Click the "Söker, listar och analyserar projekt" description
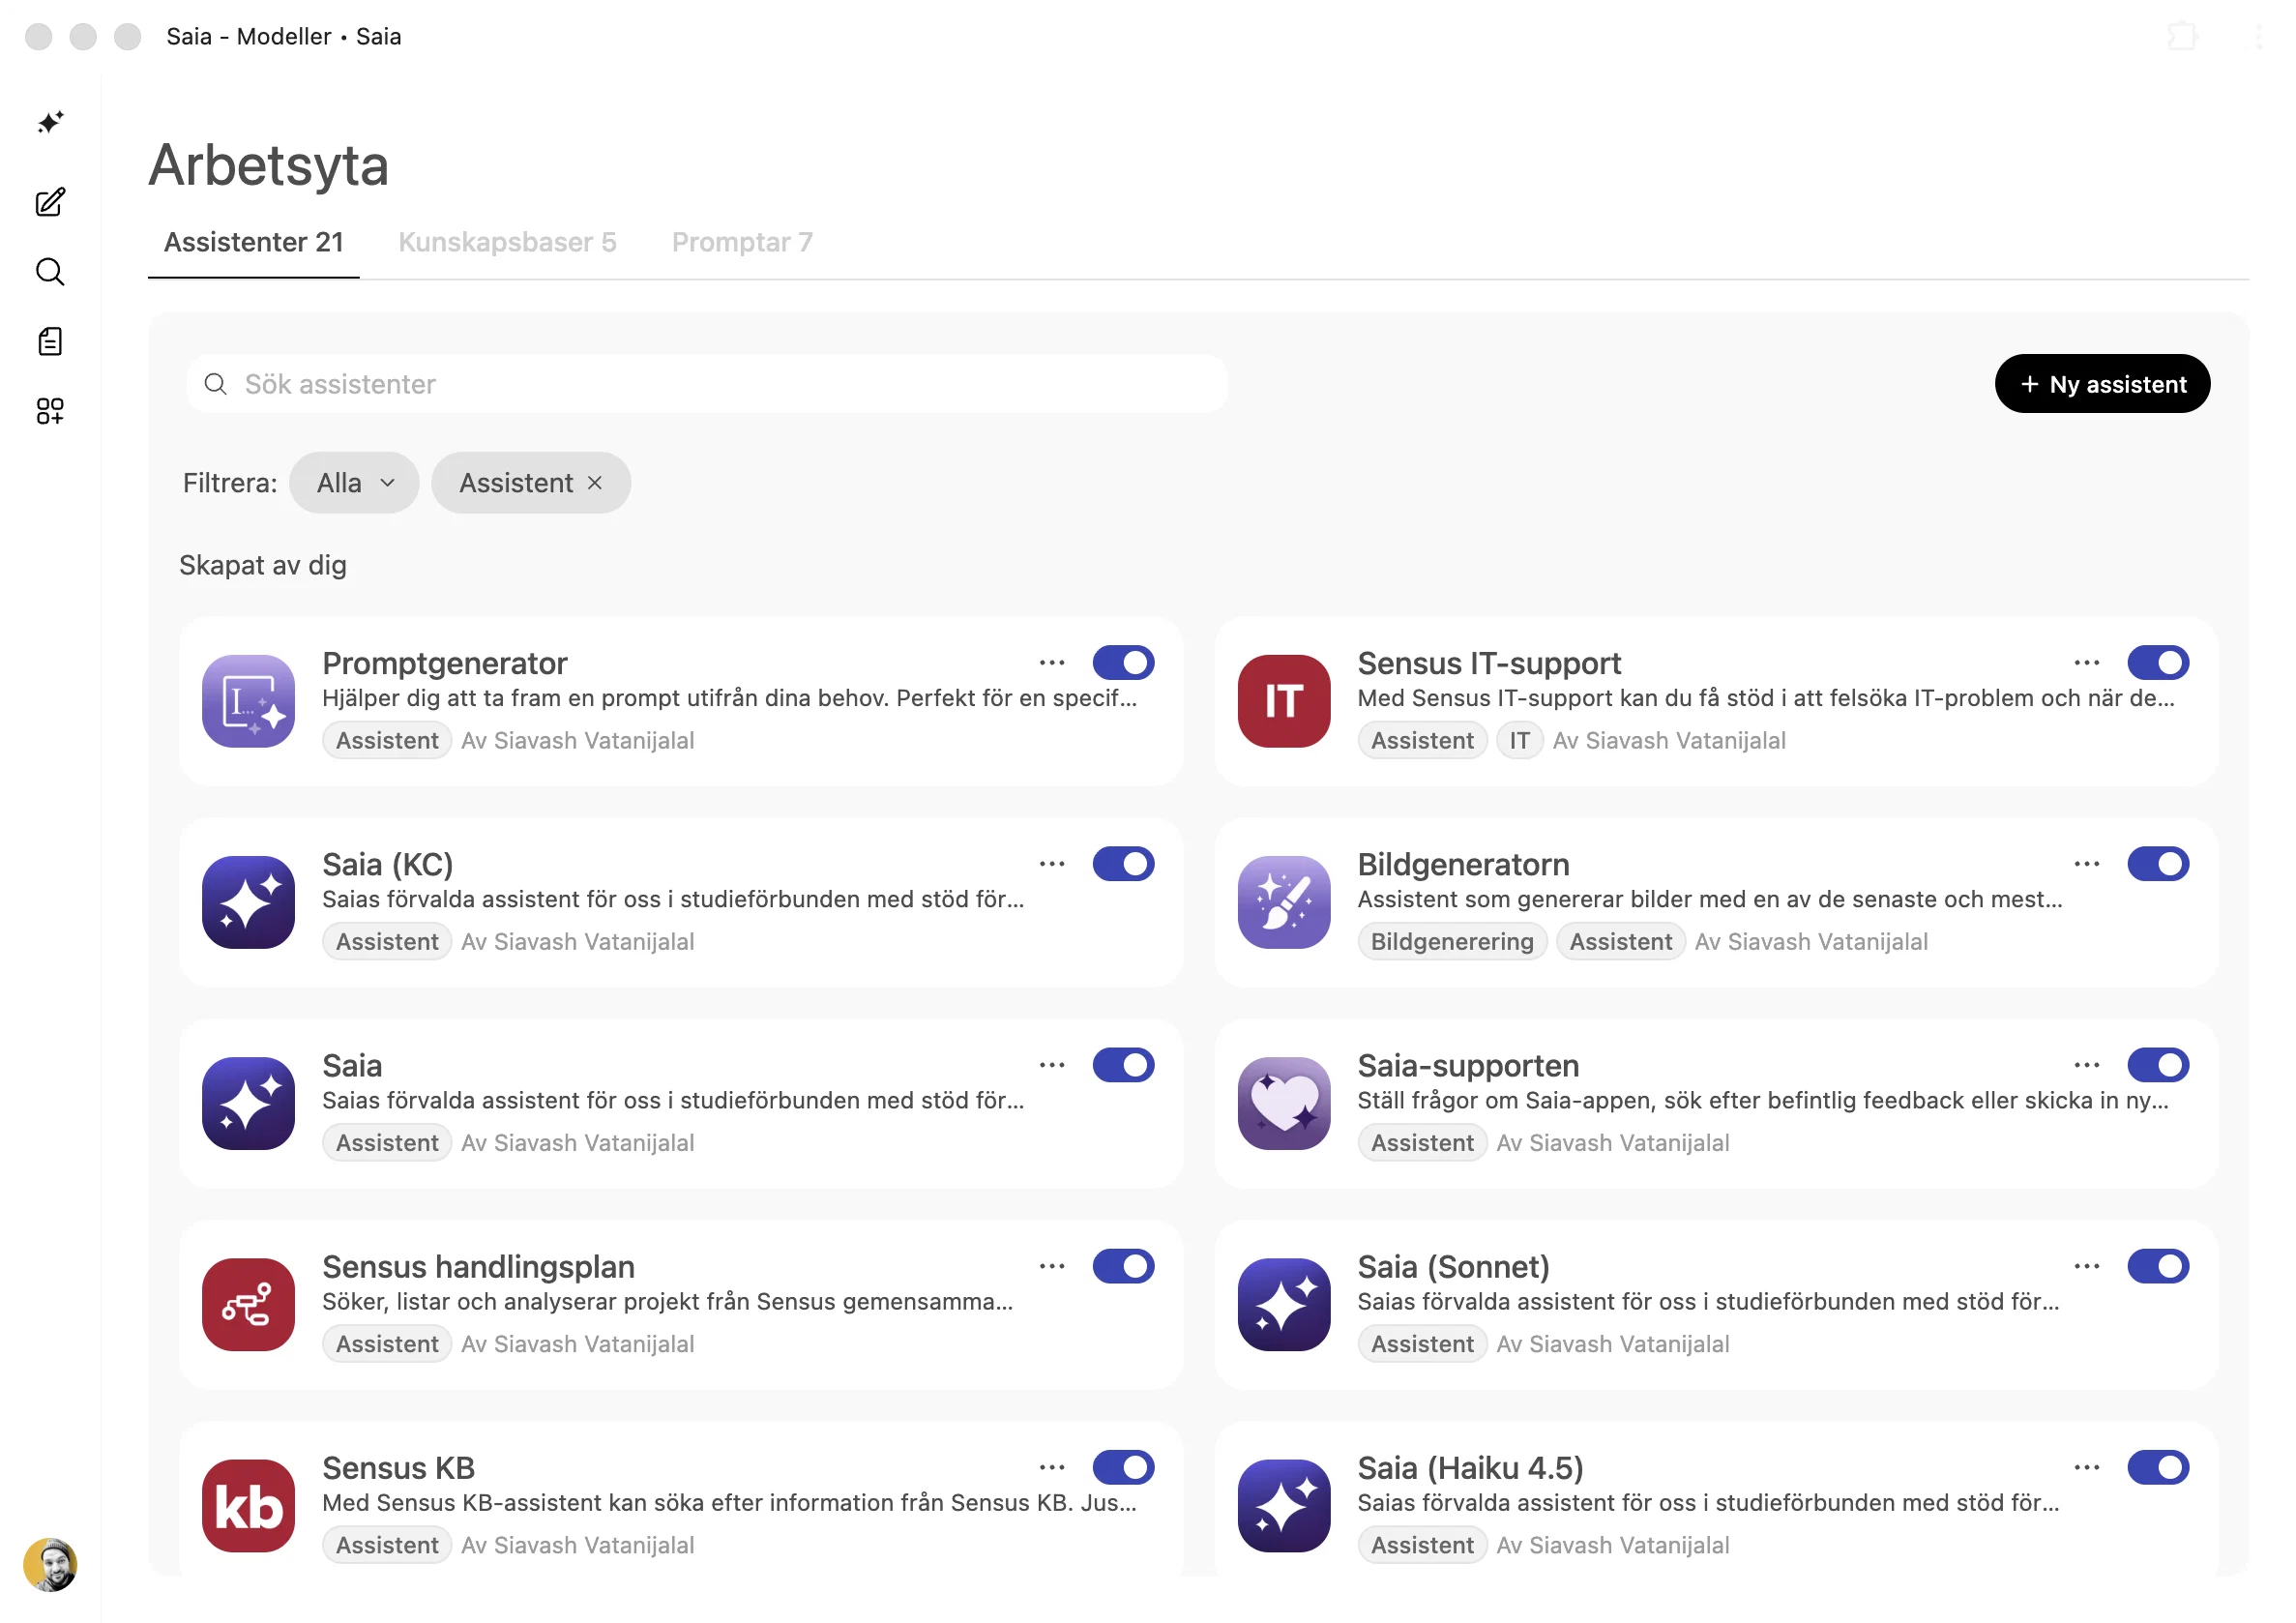 click(x=667, y=1301)
